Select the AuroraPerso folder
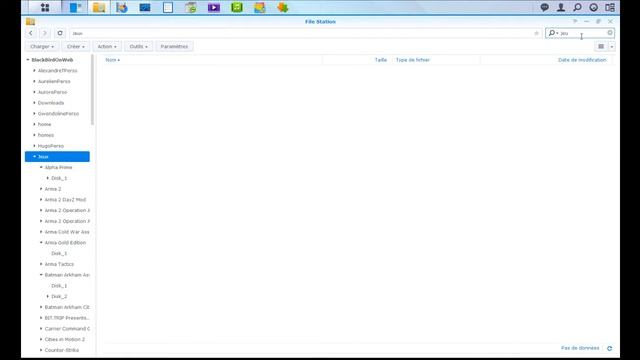This screenshot has width=640, height=360. [x=52, y=92]
